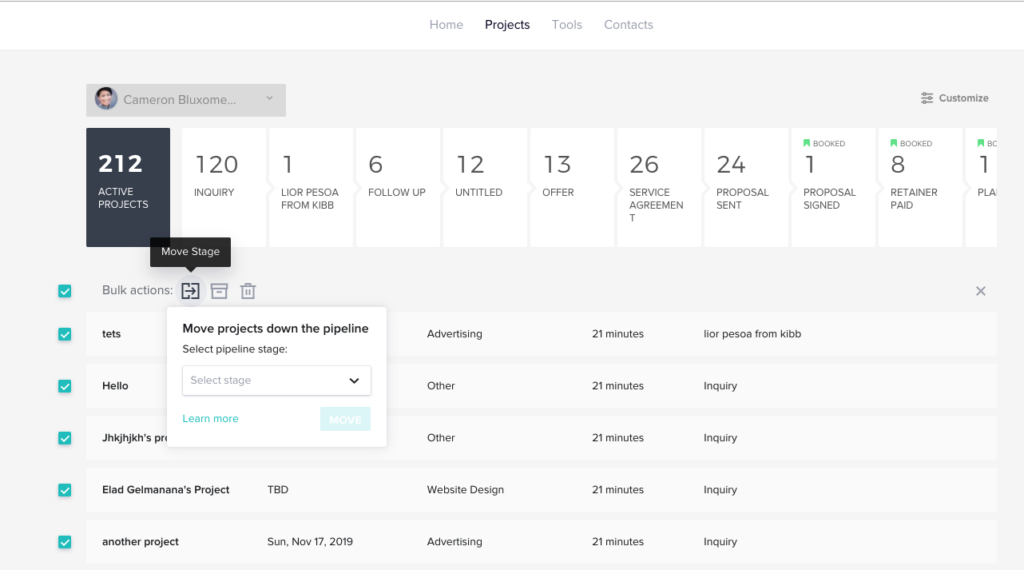Select the Follow Up stage card

click(397, 186)
